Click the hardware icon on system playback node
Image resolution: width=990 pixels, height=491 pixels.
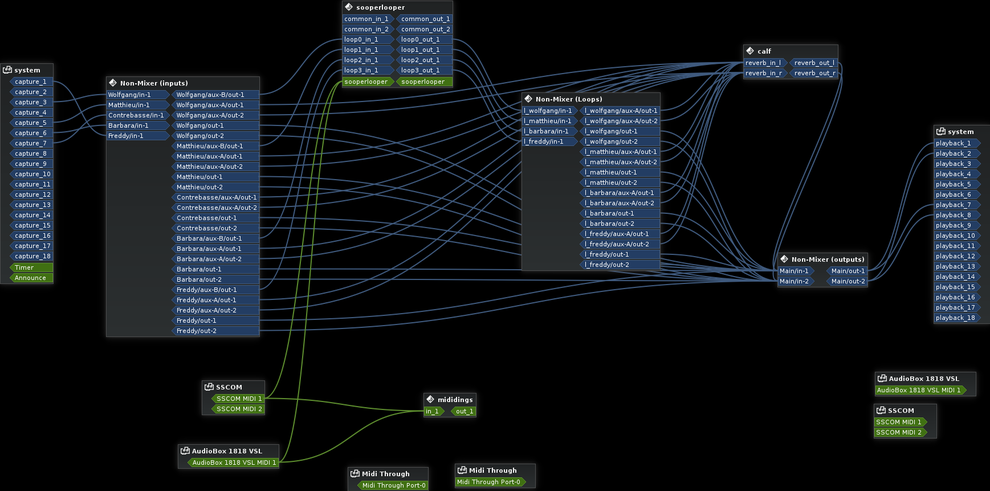click(x=940, y=132)
